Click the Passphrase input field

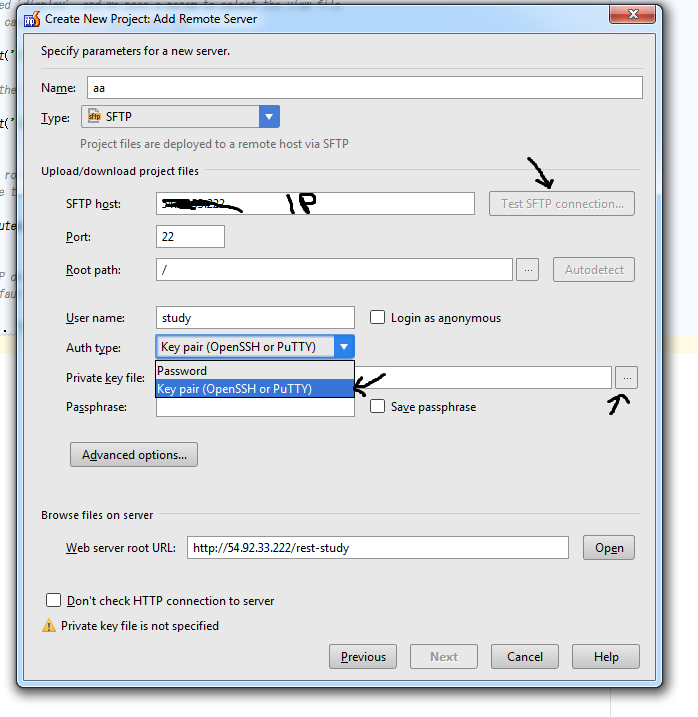pyautogui.click(x=255, y=407)
